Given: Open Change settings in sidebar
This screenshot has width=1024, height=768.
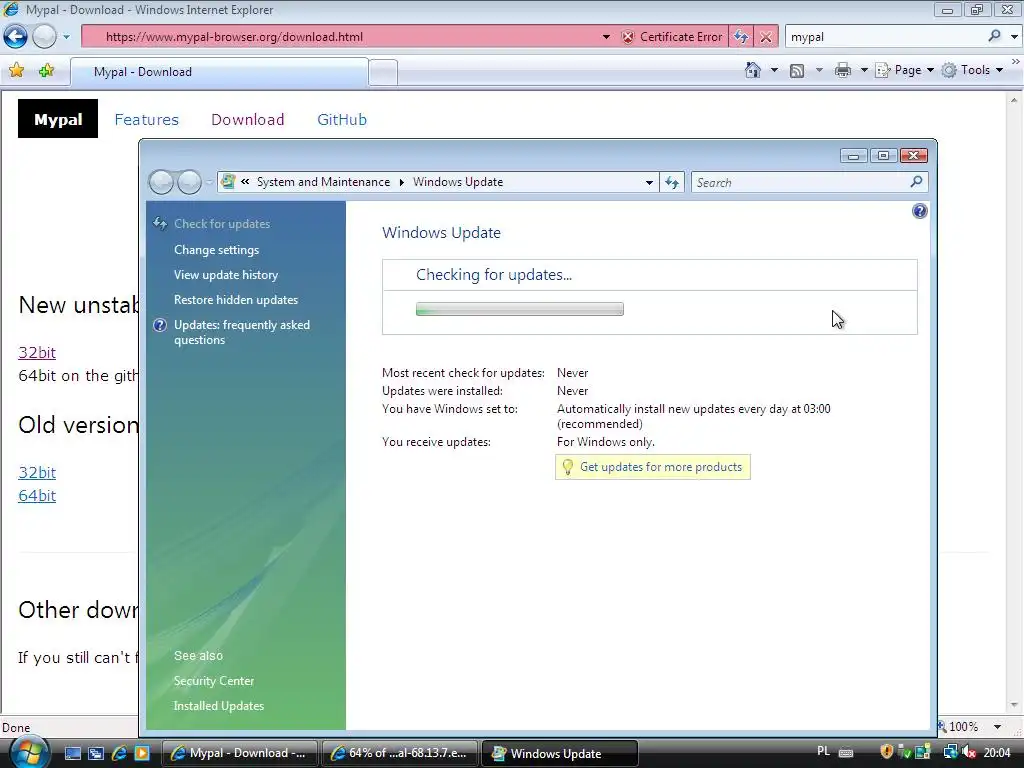Looking at the screenshot, I should pos(216,250).
